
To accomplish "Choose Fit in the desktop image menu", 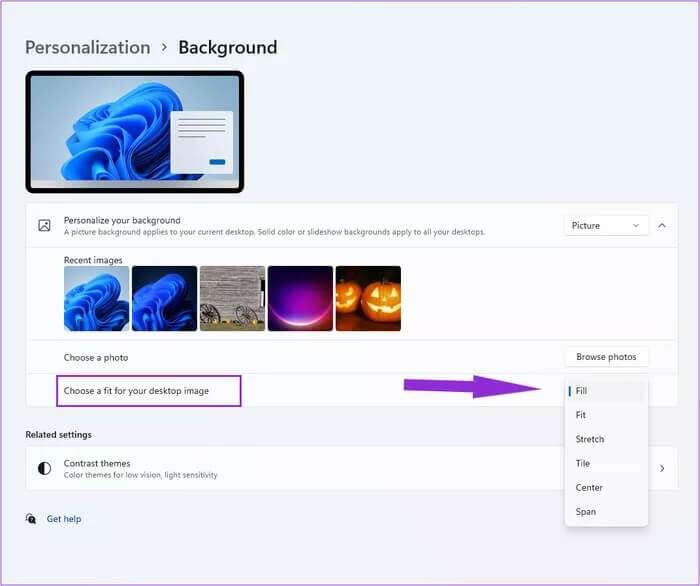I will [606, 415].
